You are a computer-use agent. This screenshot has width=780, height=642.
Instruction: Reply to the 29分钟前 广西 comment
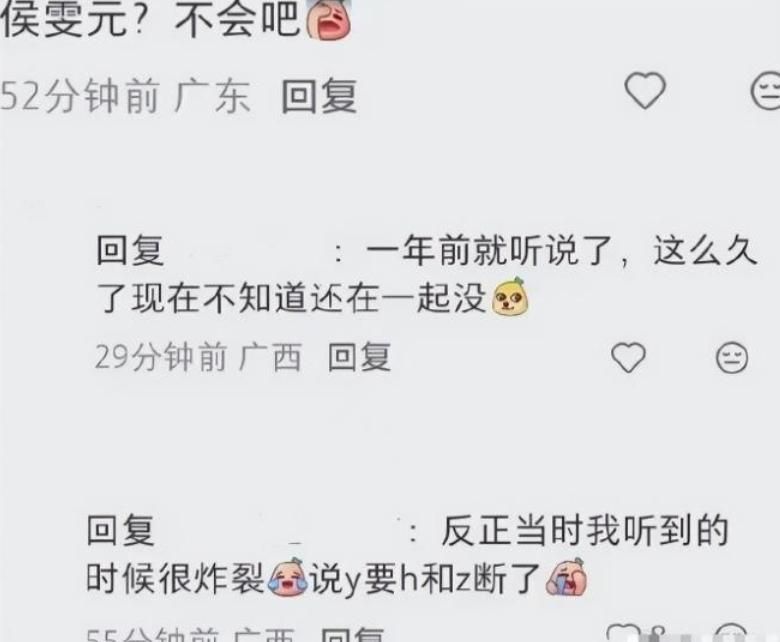point(359,357)
